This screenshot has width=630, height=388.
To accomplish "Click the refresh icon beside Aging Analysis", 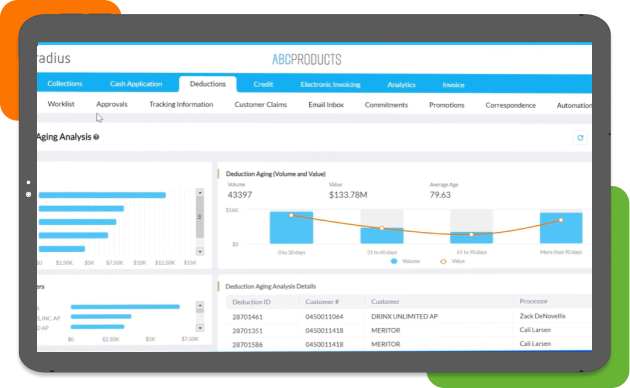I will point(580,138).
